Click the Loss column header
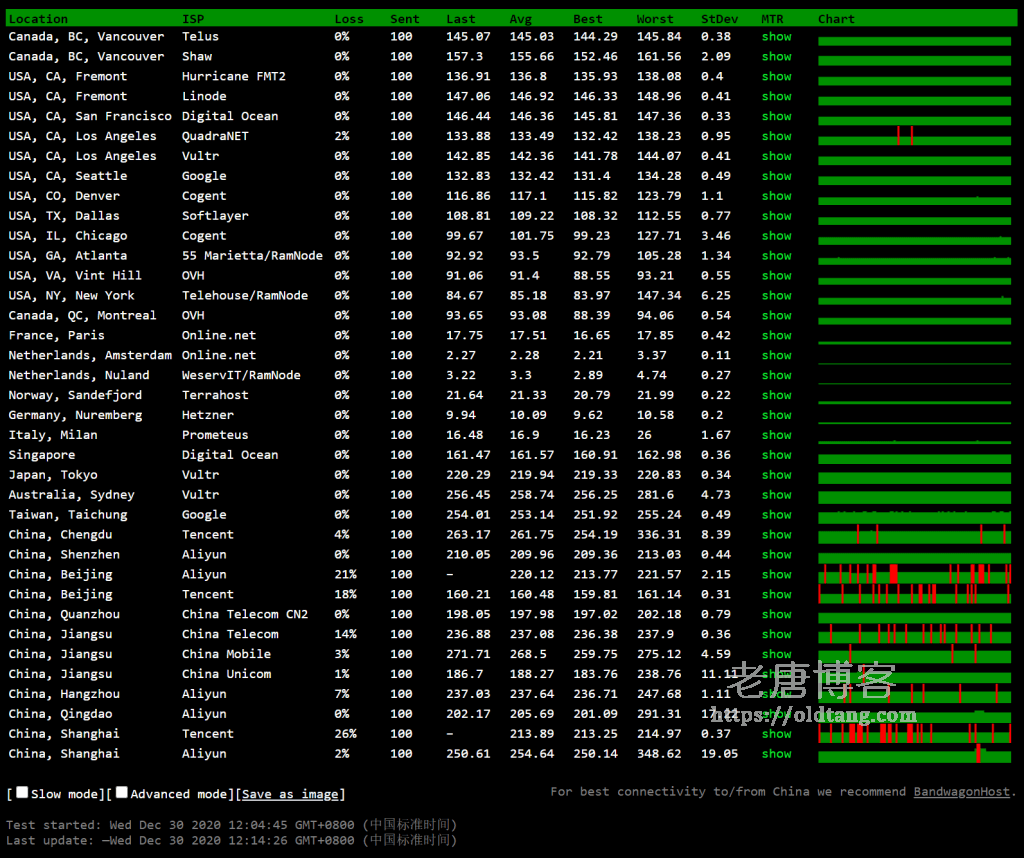1024x858 pixels. [x=349, y=19]
